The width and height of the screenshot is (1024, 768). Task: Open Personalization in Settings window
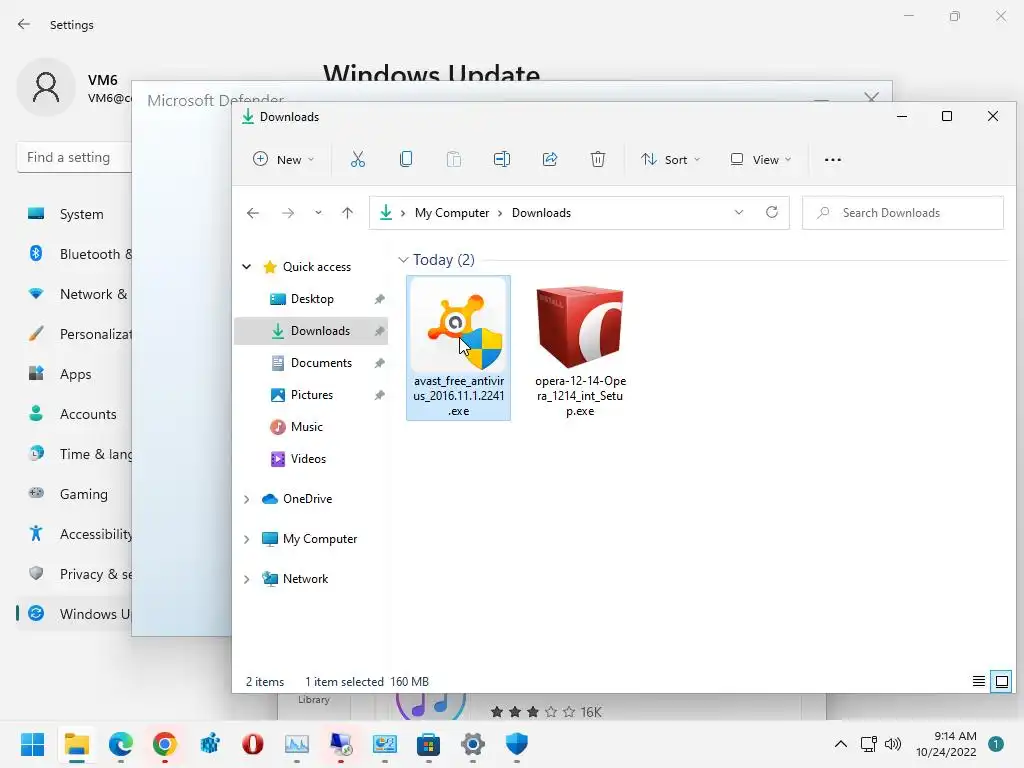[x=74, y=334]
